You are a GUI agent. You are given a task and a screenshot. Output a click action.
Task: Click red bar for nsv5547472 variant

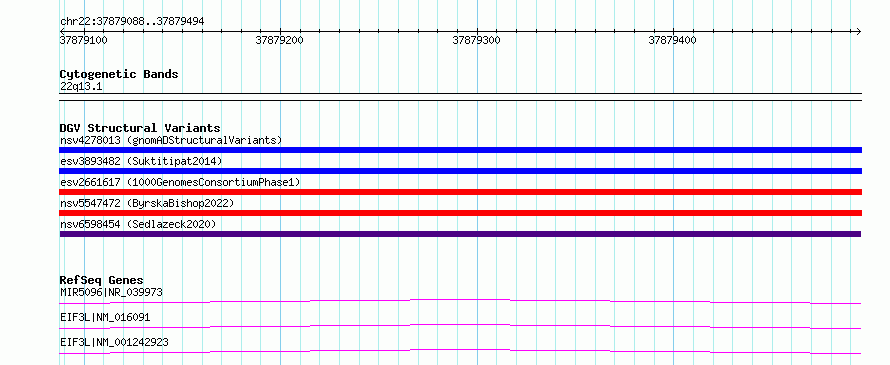460,213
